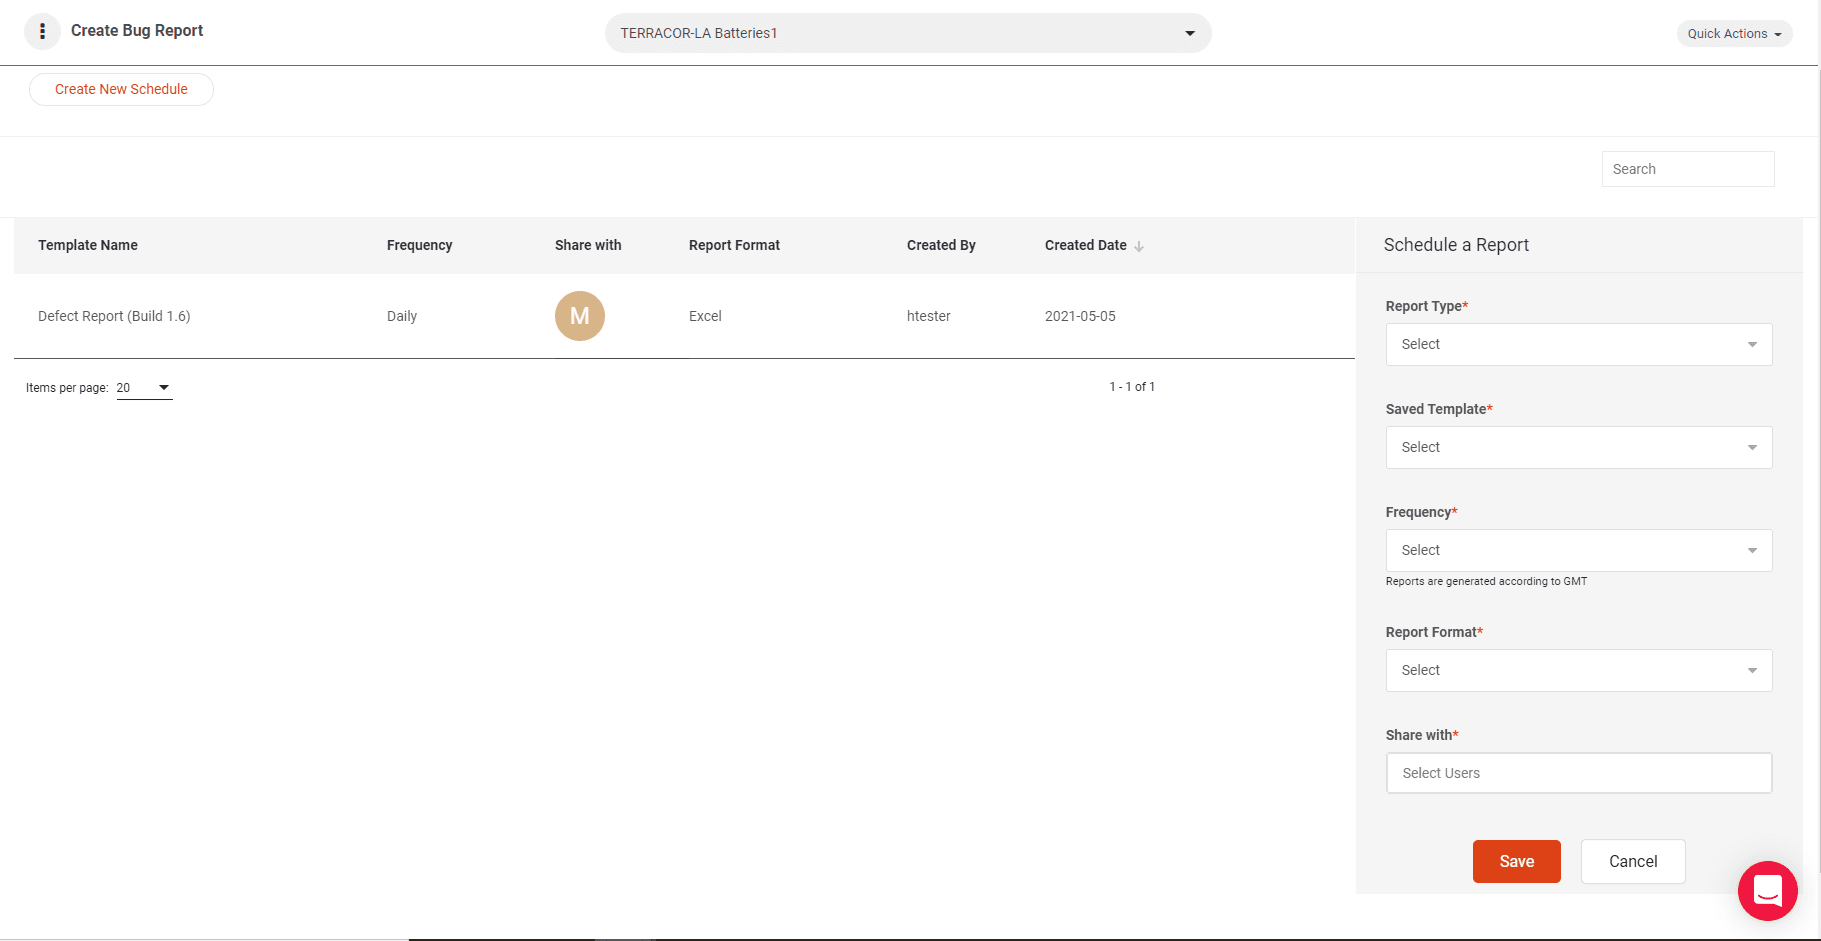Click the Excel format cell
Viewport: 1821px width, 941px height.
click(705, 316)
